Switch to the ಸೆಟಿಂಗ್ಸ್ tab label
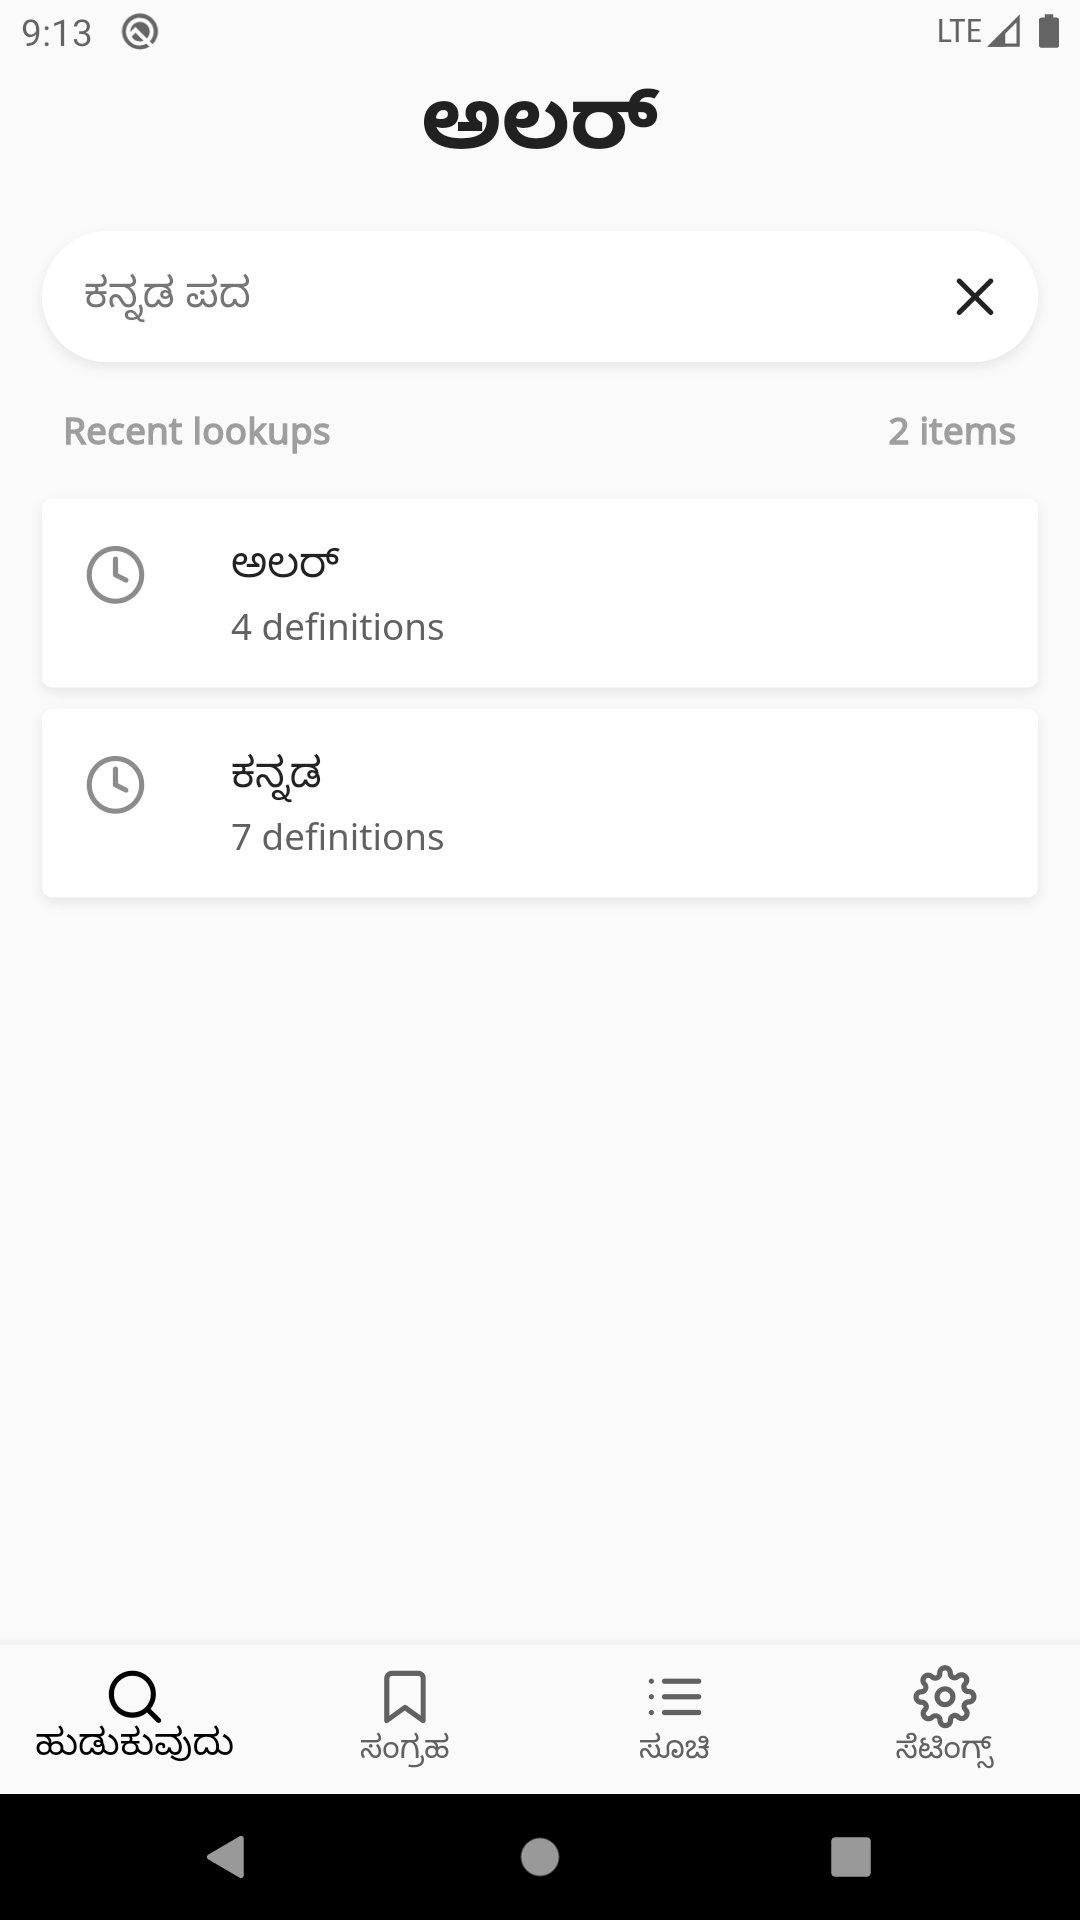 (945, 1749)
